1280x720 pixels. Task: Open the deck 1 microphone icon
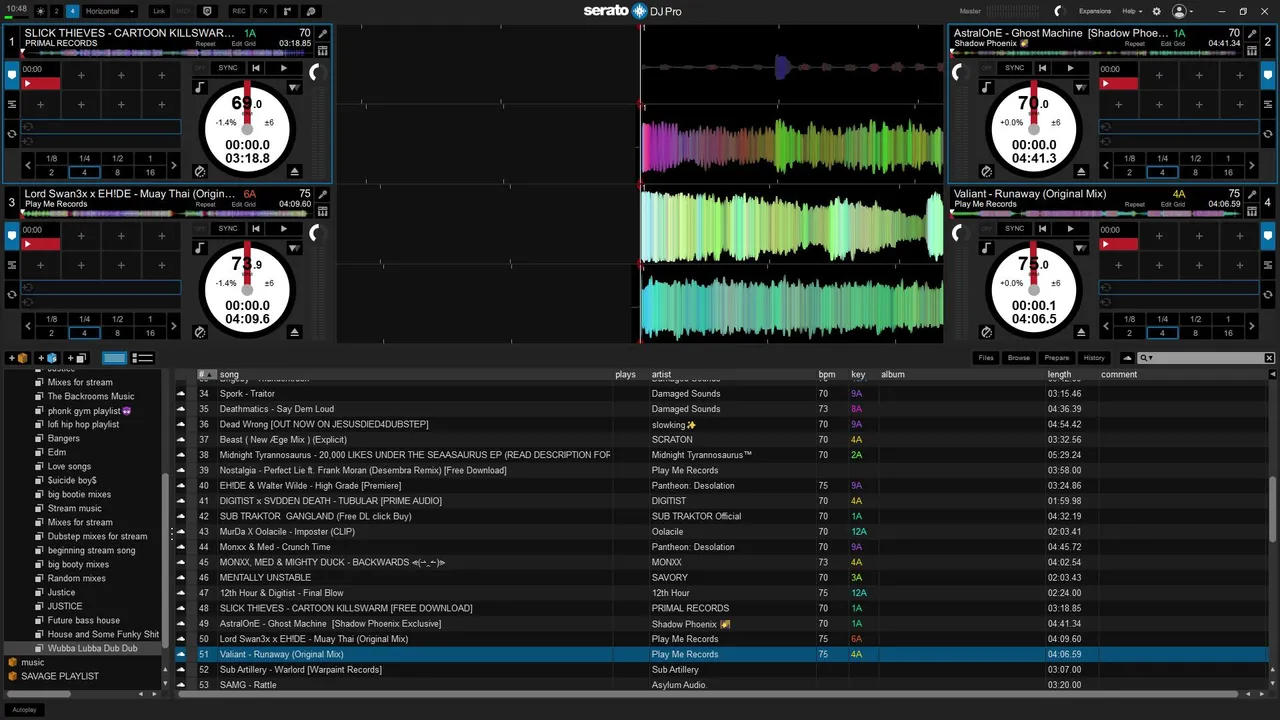(x=322, y=33)
